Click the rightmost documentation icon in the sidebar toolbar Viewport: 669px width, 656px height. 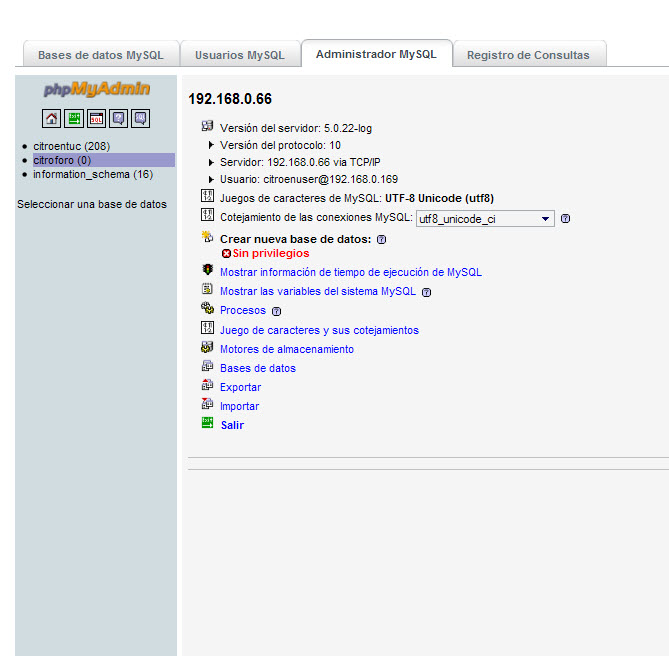140,119
